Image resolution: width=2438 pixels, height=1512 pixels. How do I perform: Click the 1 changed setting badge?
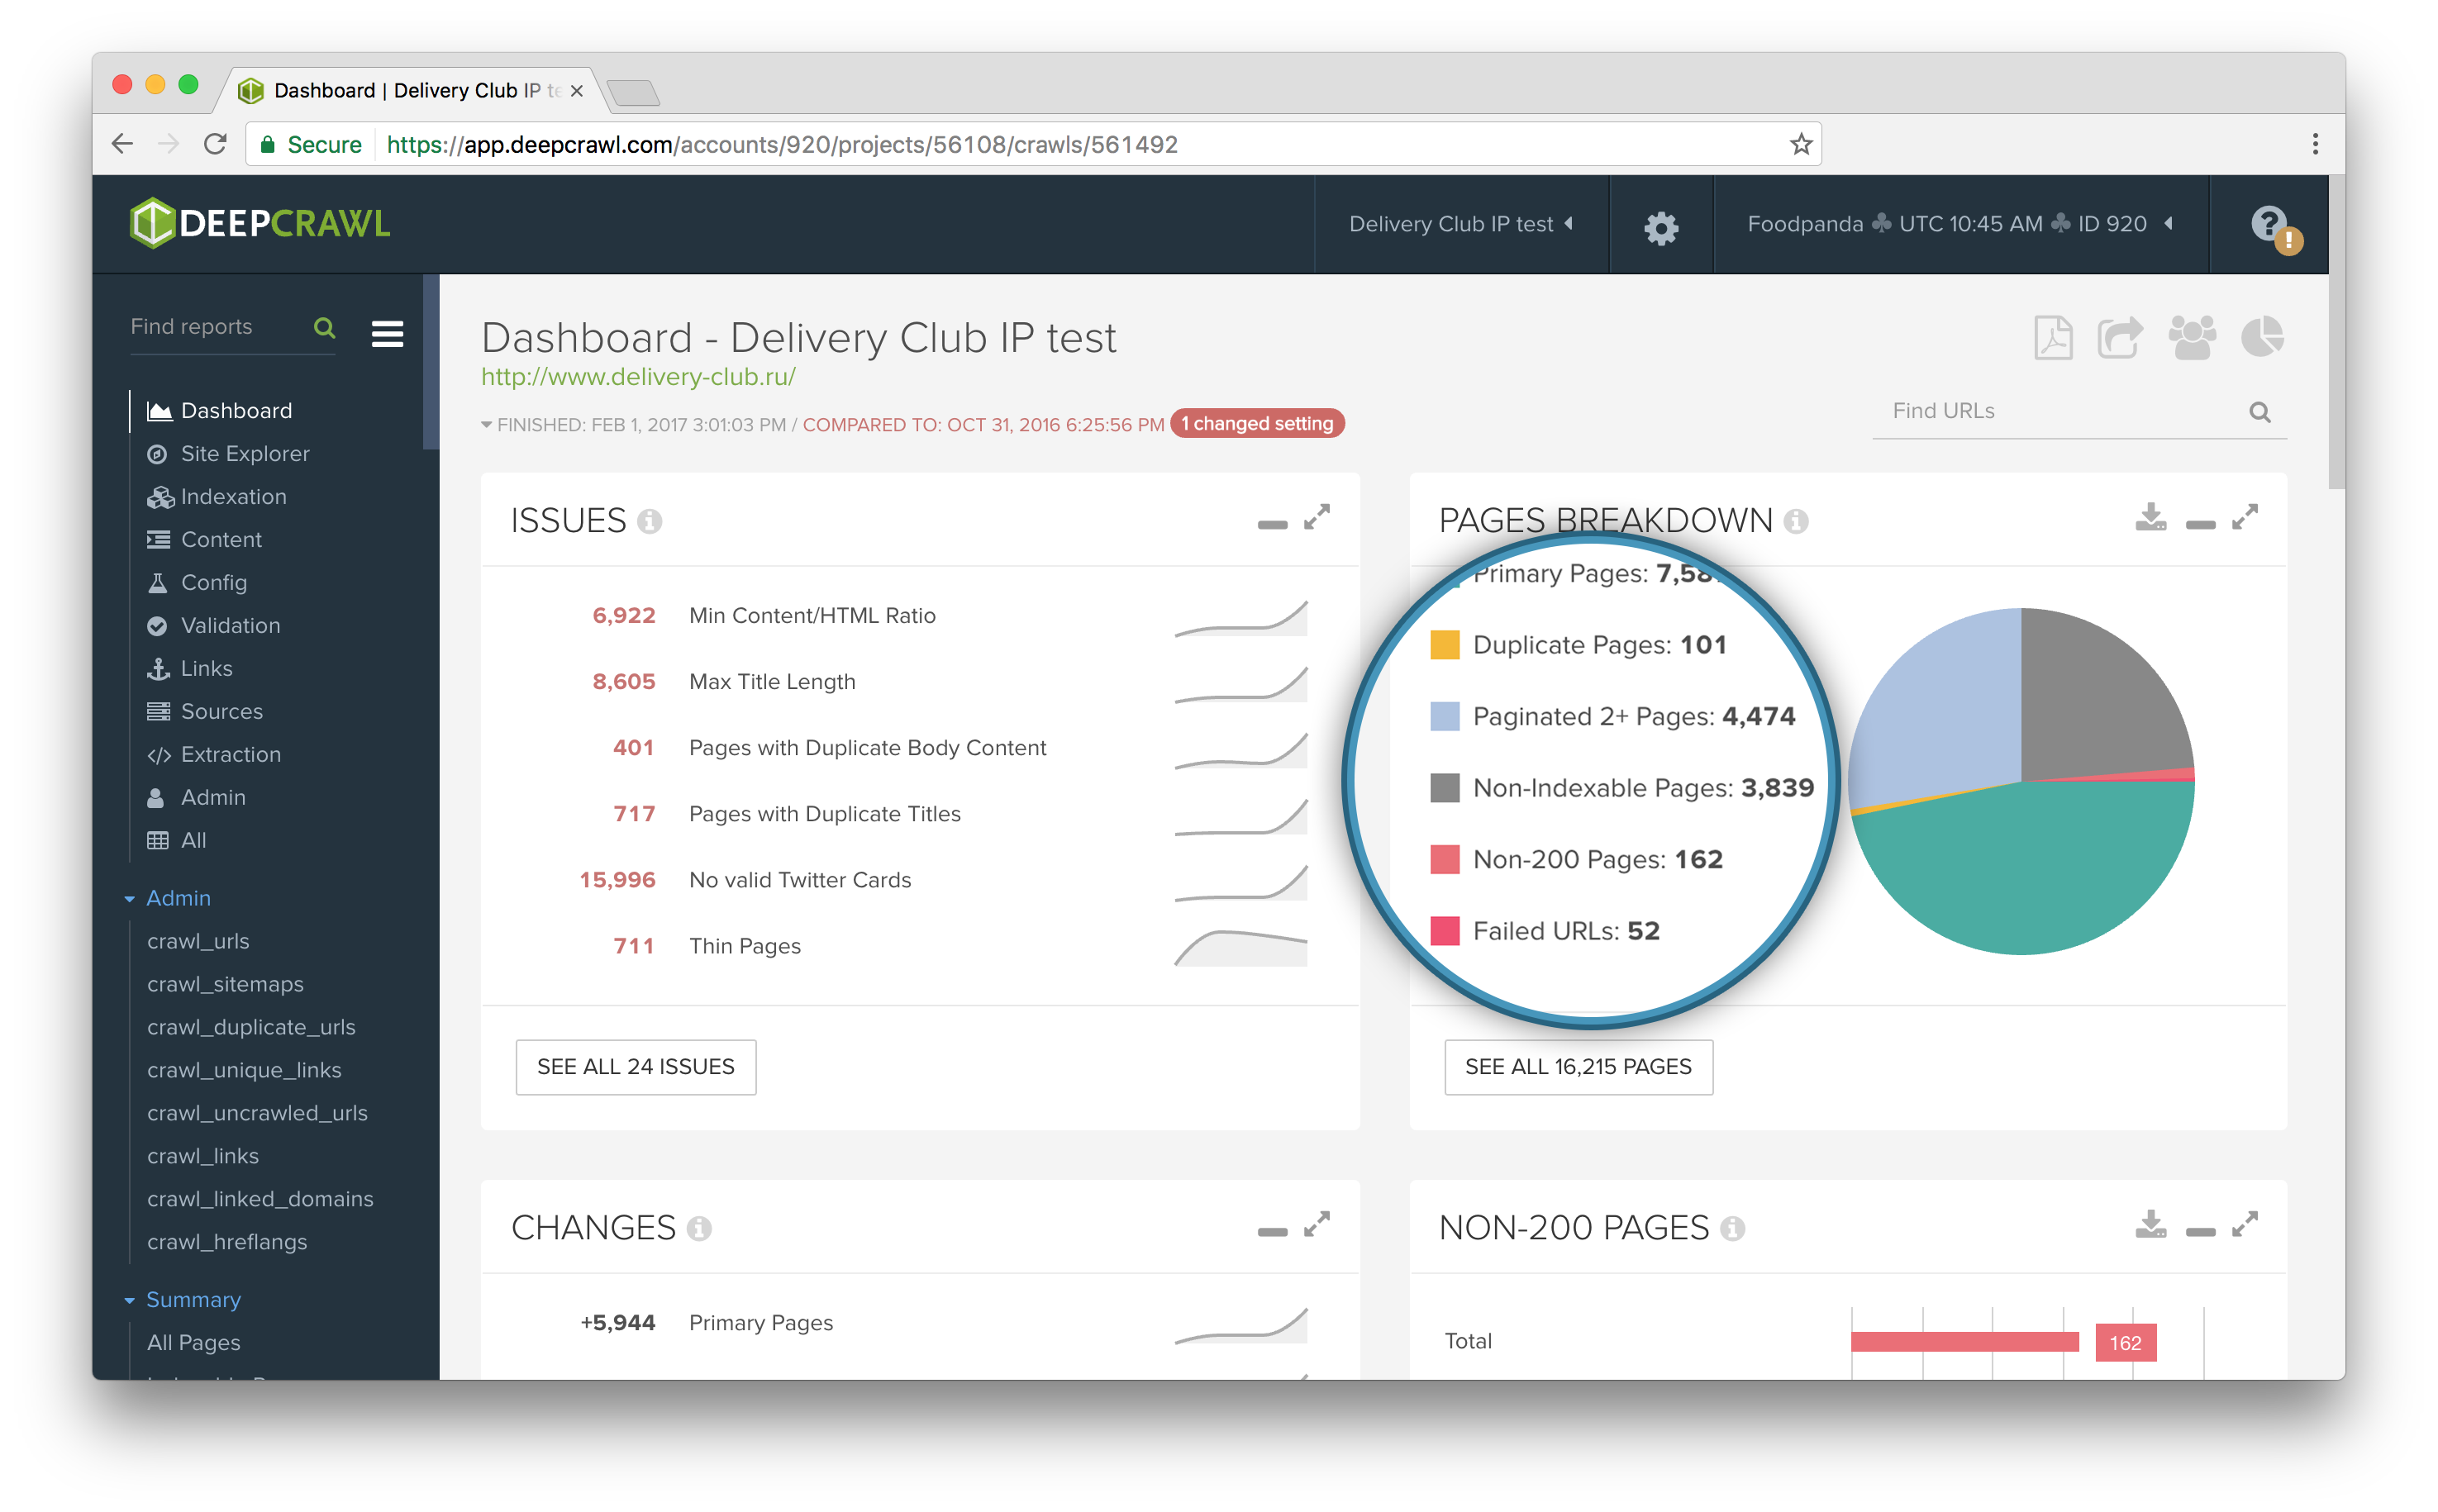tap(1257, 424)
